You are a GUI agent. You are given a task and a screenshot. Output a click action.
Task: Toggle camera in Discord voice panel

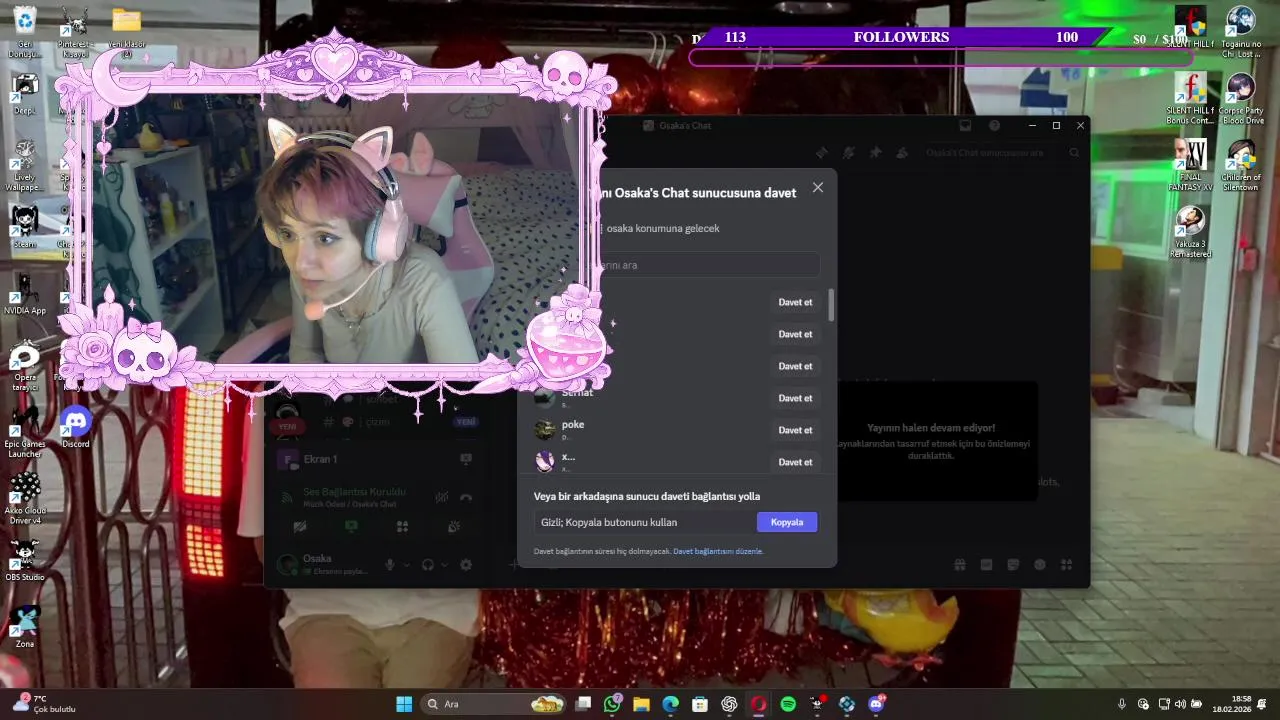(x=300, y=526)
